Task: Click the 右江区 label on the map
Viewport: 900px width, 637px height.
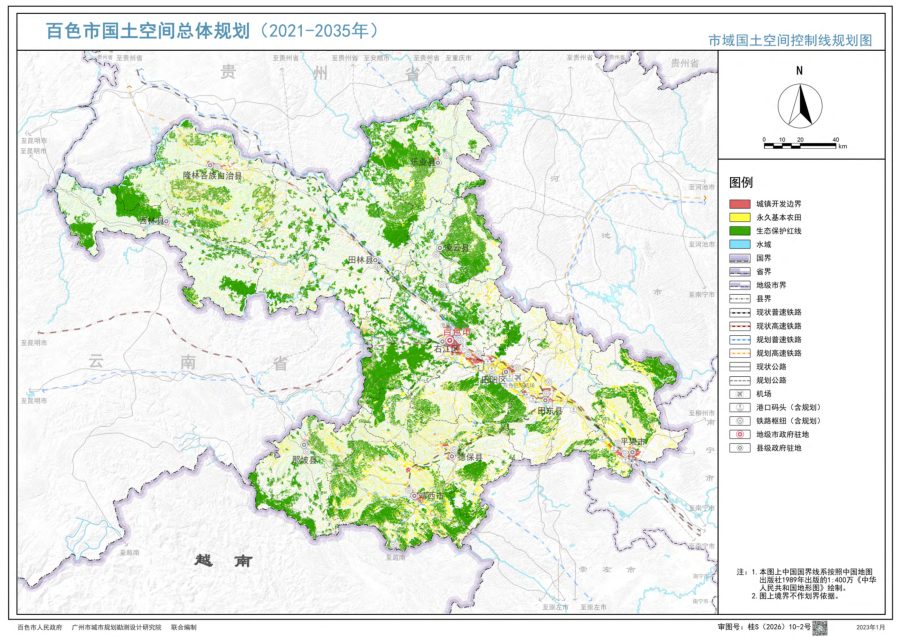Action: pyautogui.click(x=447, y=348)
